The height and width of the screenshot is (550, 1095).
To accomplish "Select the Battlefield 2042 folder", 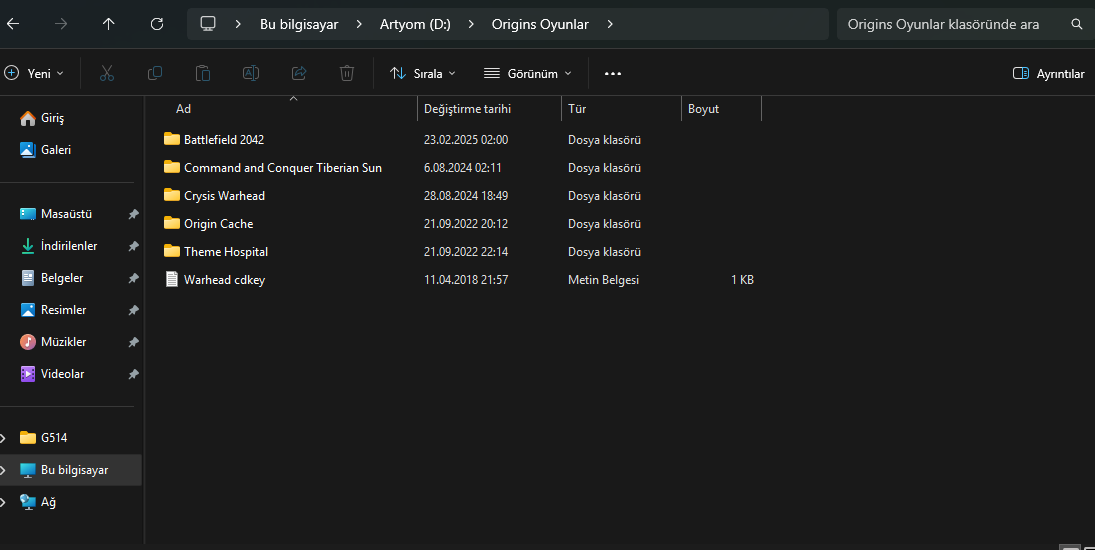I will coord(223,140).
